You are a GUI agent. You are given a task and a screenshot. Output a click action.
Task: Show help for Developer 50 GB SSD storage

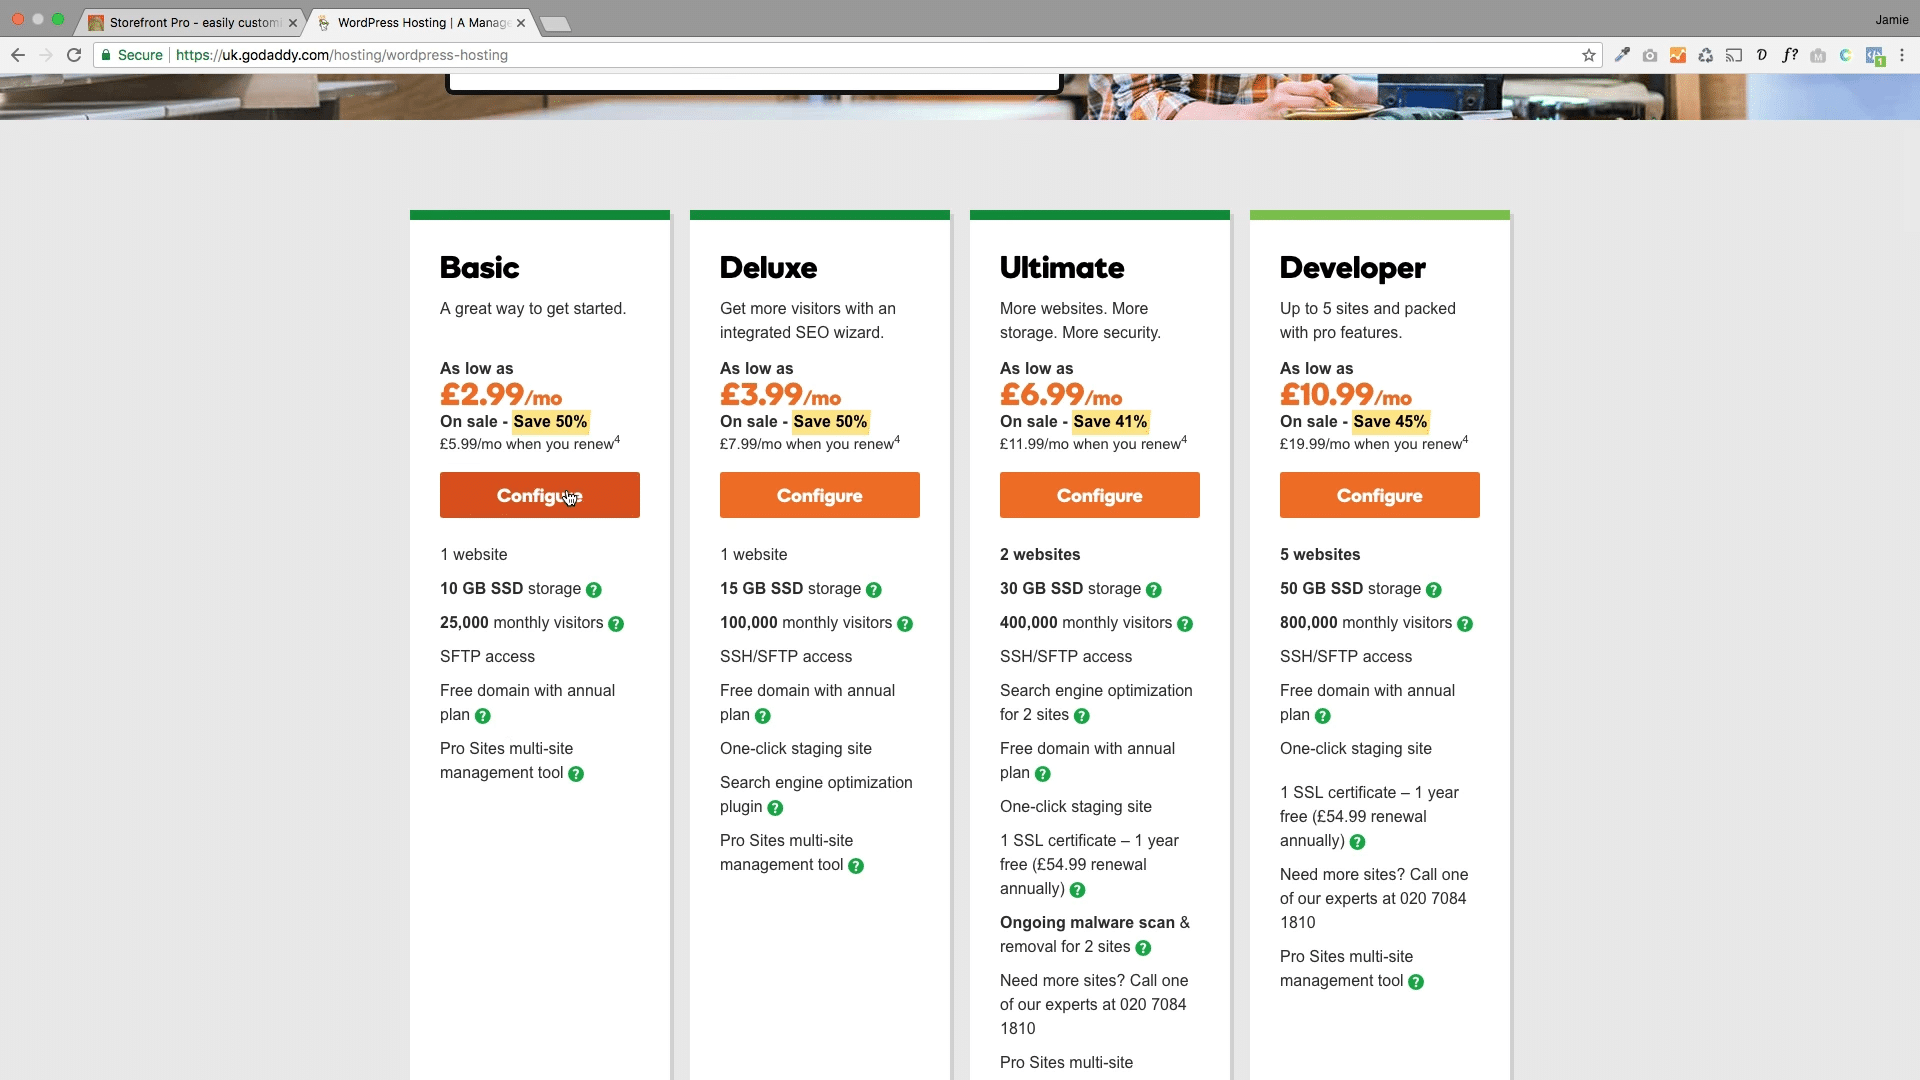(1434, 590)
